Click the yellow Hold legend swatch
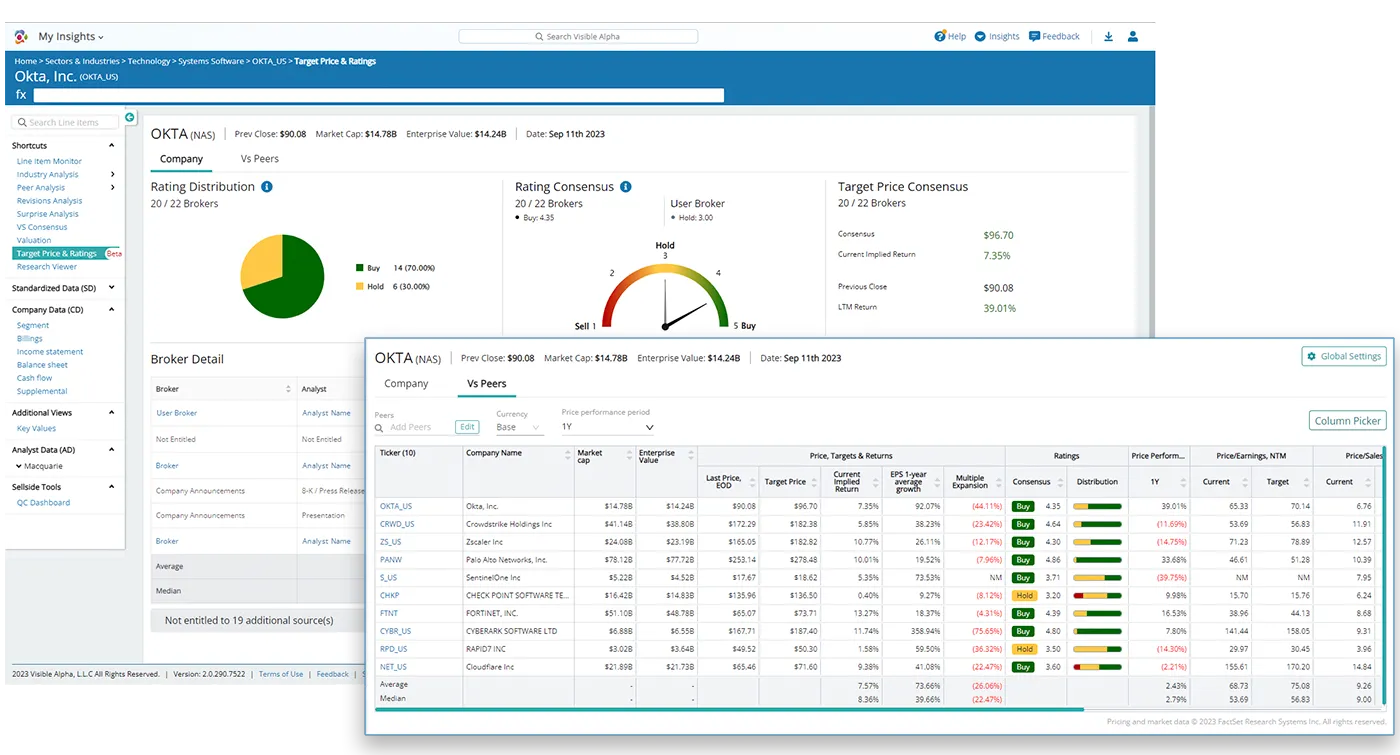Viewport: 1400px width, 755px height. (x=360, y=287)
